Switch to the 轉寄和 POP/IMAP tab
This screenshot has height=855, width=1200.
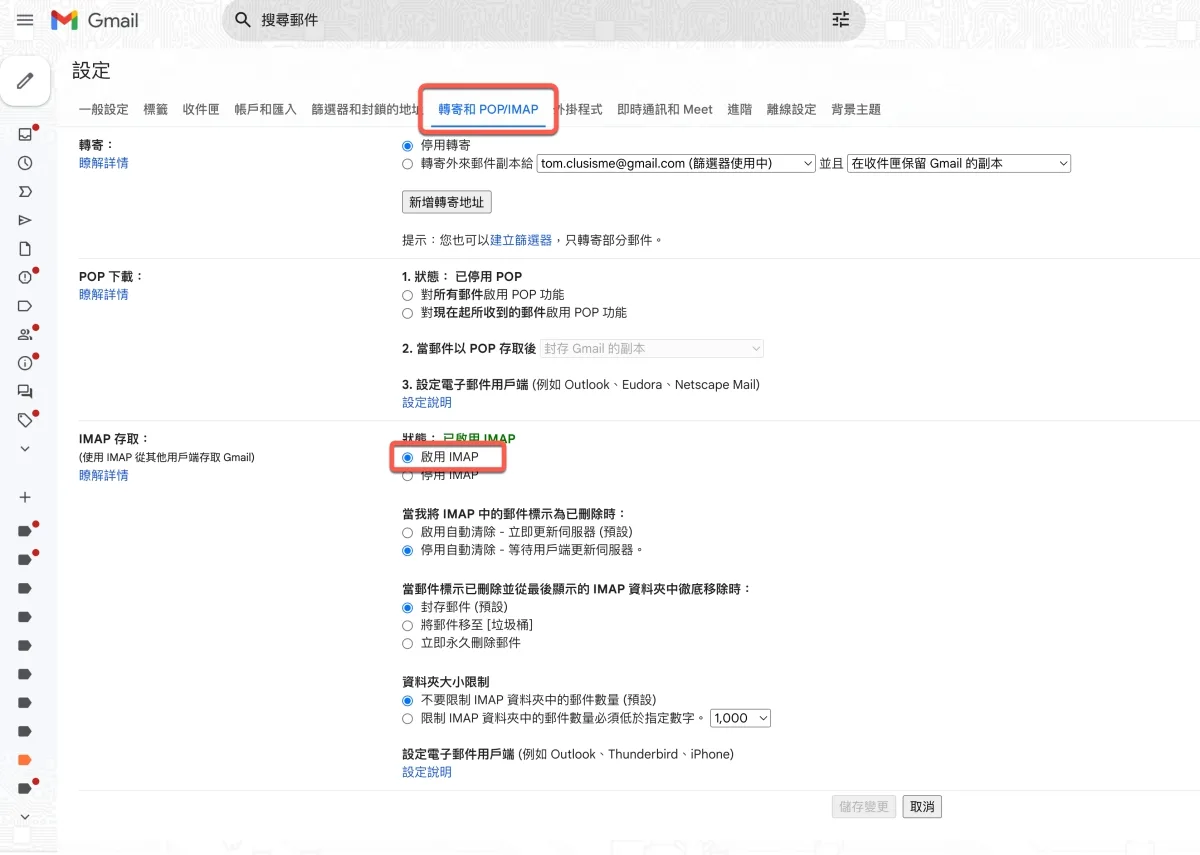tap(488, 109)
